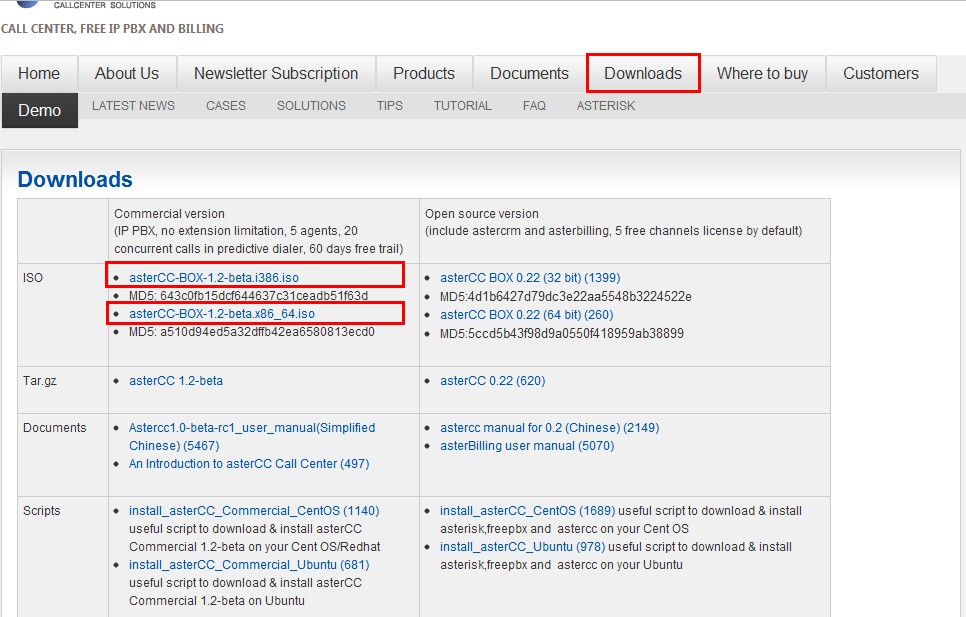Screen dimensions: 966x617
Task: Go to the Home tab
Action: tap(39, 74)
